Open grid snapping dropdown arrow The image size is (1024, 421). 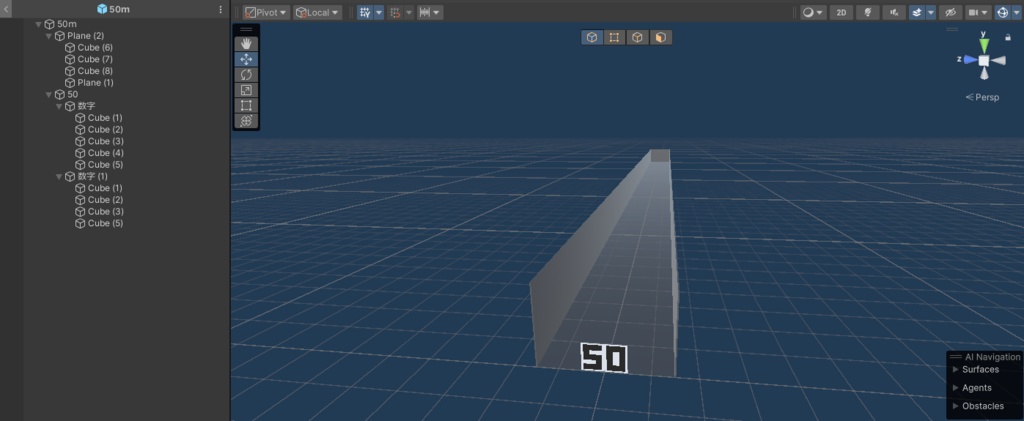coord(409,12)
